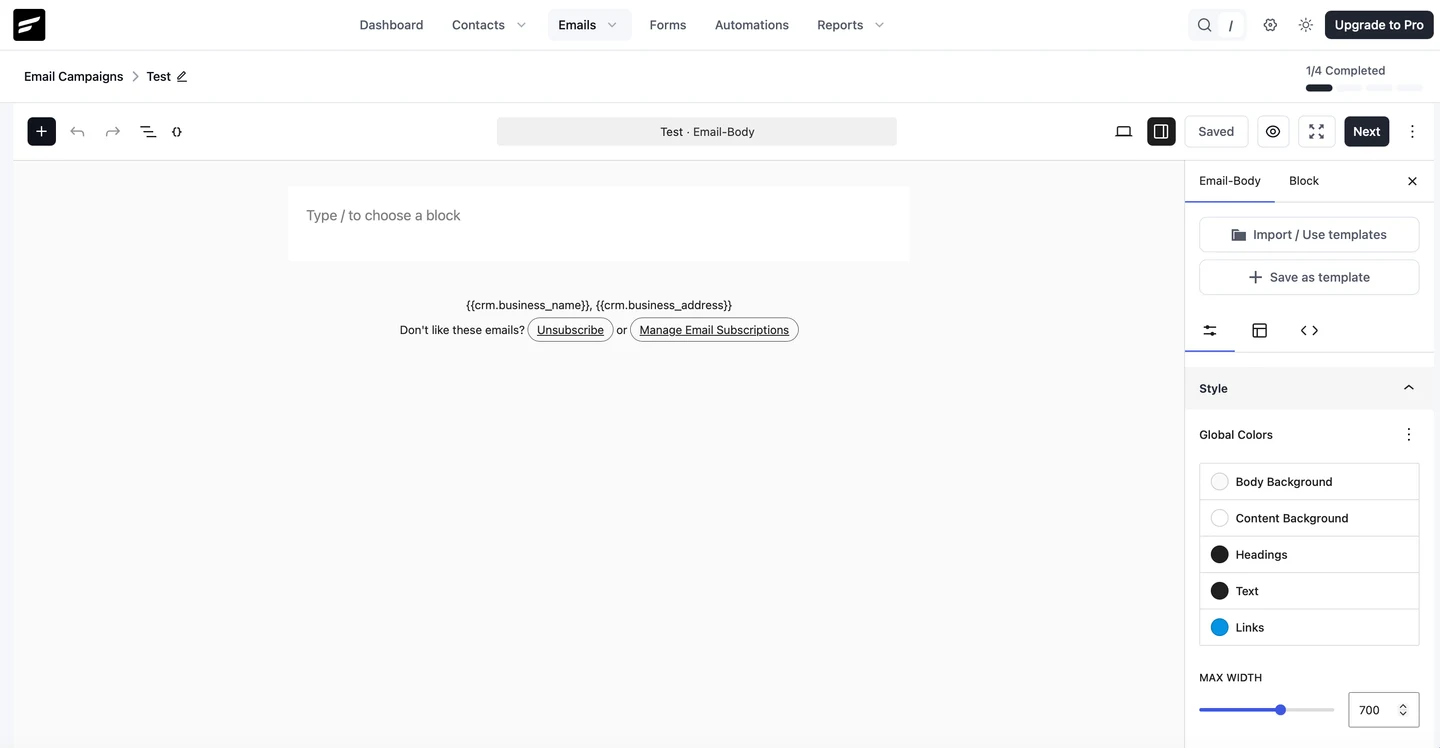Click the 'Test · Email-Body' document bar
The width and height of the screenshot is (1440, 748).
pyautogui.click(x=697, y=131)
